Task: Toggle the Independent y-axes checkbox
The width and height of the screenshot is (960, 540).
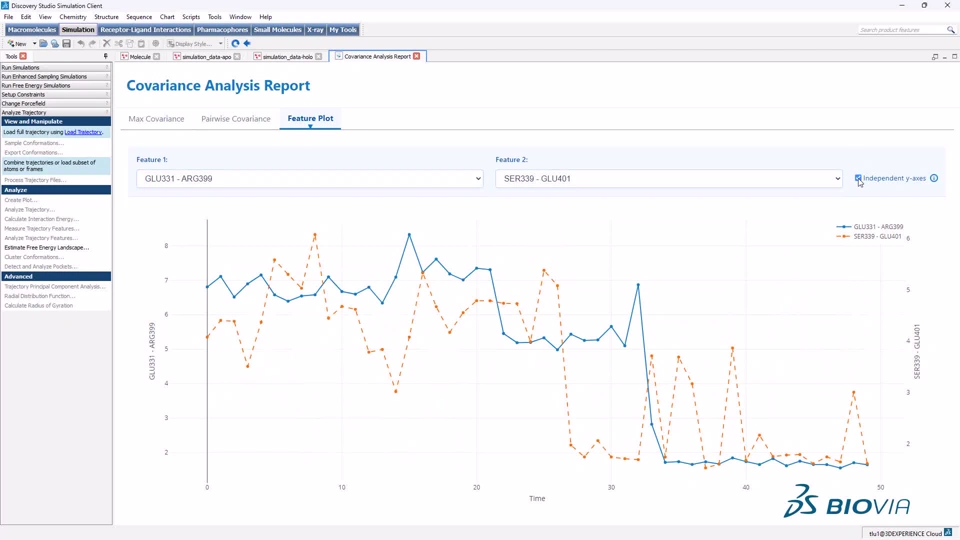Action: coord(858,178)
